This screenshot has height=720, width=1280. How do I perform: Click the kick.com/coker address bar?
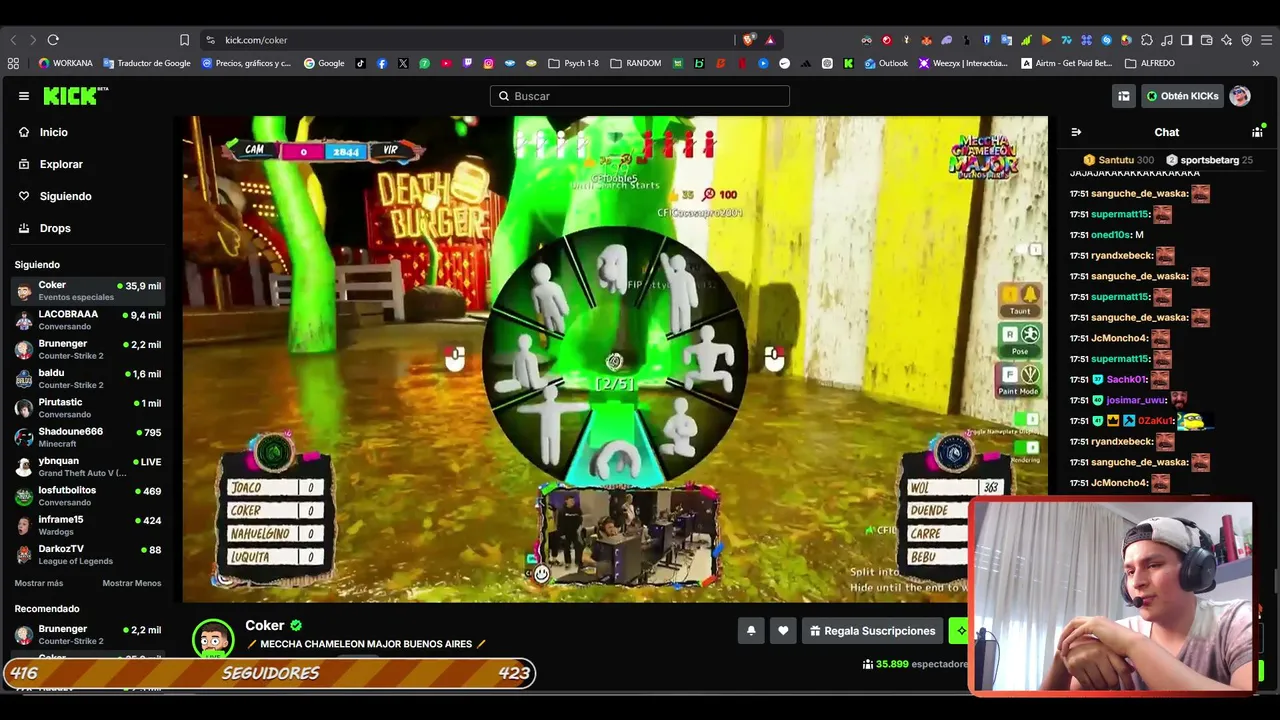tap(256, 40)
